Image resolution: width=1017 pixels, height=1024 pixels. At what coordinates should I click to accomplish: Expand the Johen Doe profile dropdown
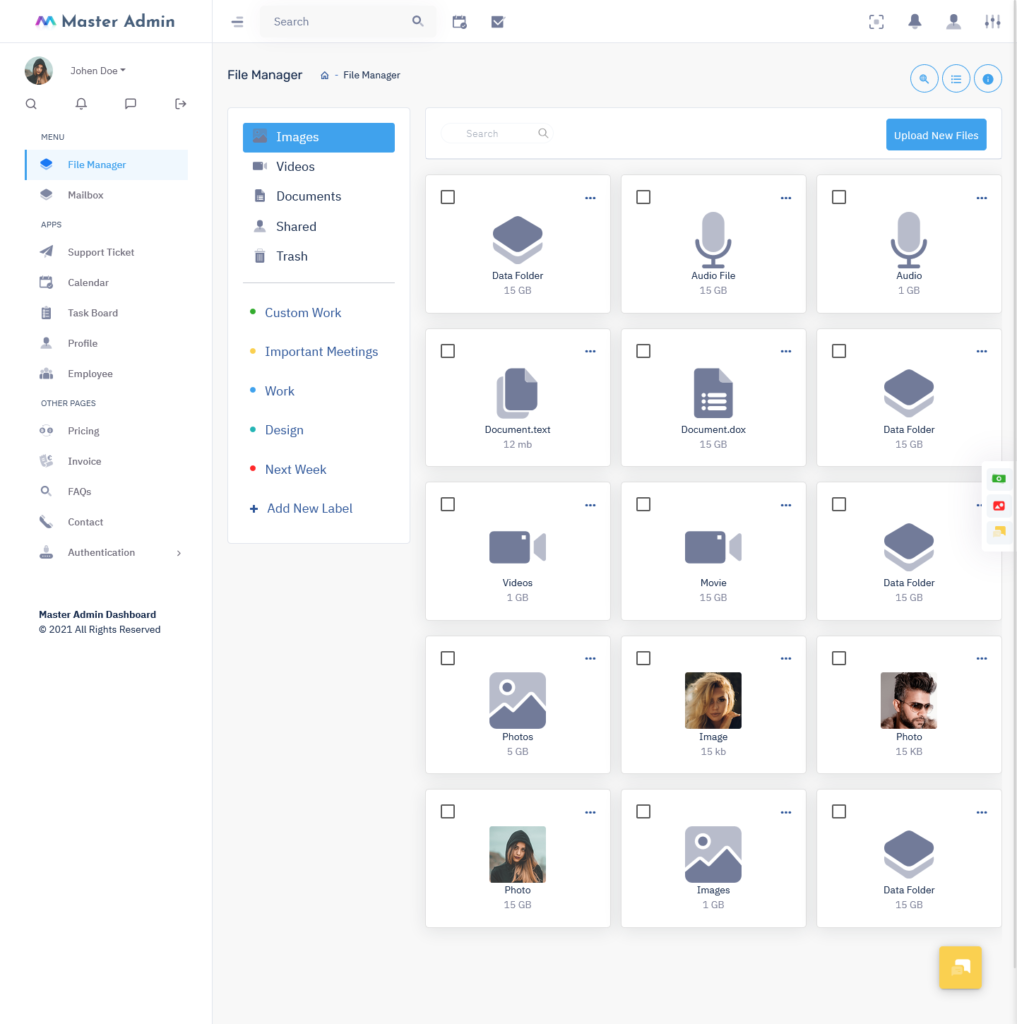click(97, 70)
